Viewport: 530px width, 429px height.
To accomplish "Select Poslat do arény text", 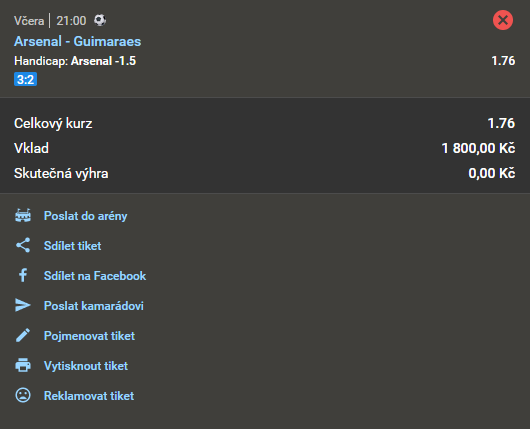I will (x=86, y=216).
